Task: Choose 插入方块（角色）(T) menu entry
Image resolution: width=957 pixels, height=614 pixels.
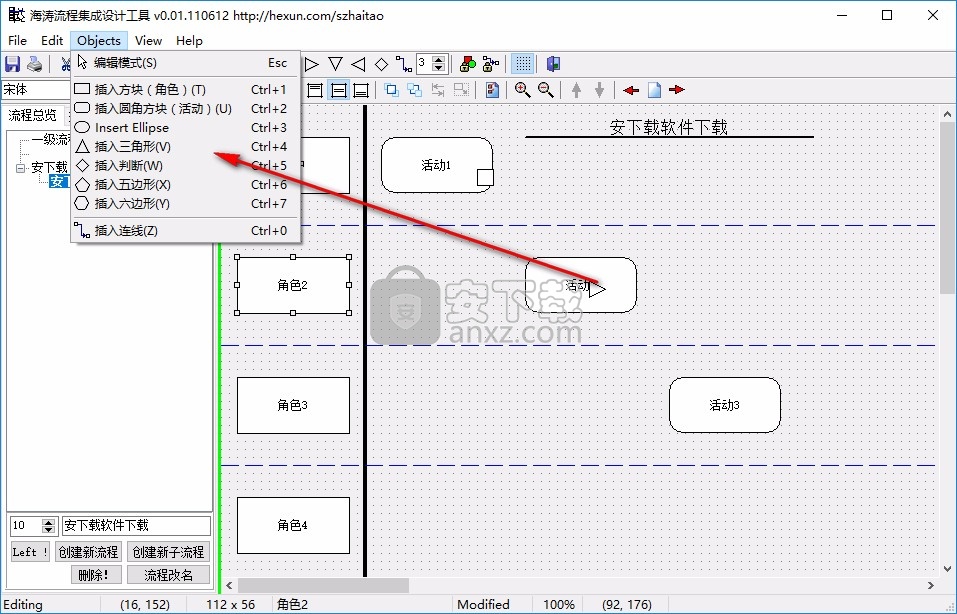Action: (186, 90)
